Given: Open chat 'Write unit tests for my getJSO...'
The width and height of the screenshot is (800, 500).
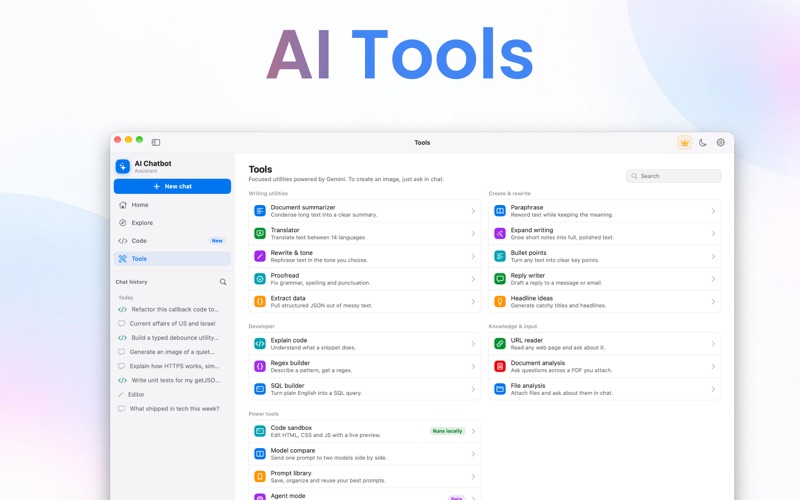Looking at the screenshot, I should point(172,380).
